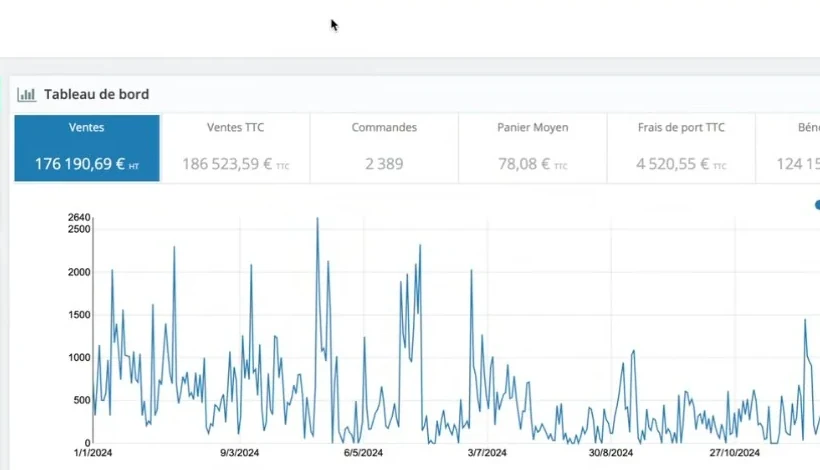
Task: Click the highest sales peak near 2640
Action: point(317,219)
